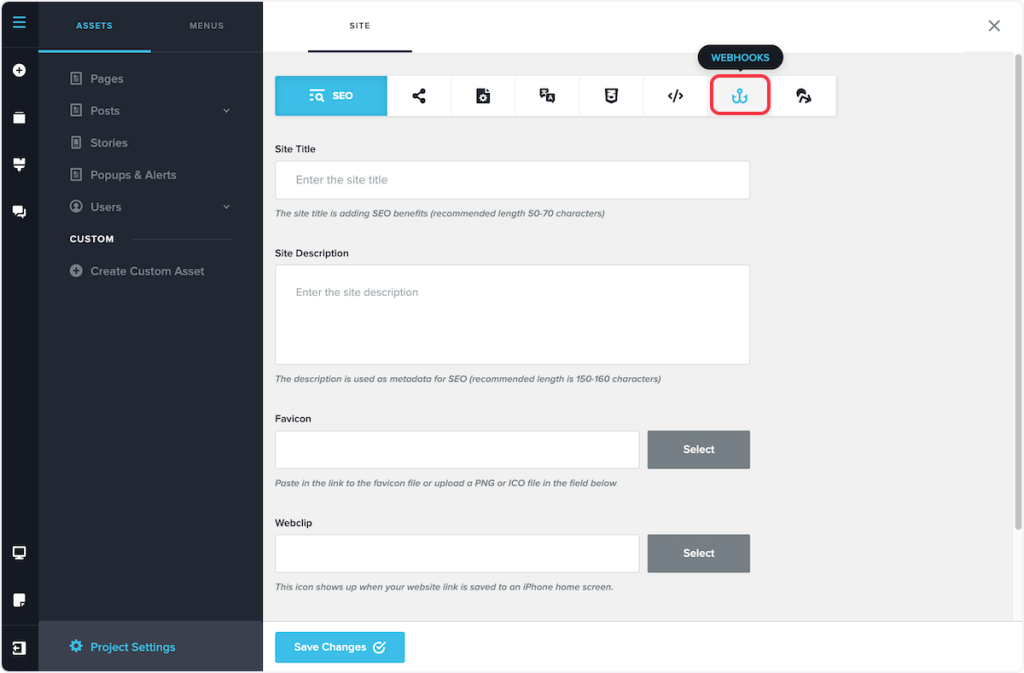Image resolution: width=1024 pixels, height=673 pixels.
Task: Select the SEO settings tab
Action: coord(331,96)
